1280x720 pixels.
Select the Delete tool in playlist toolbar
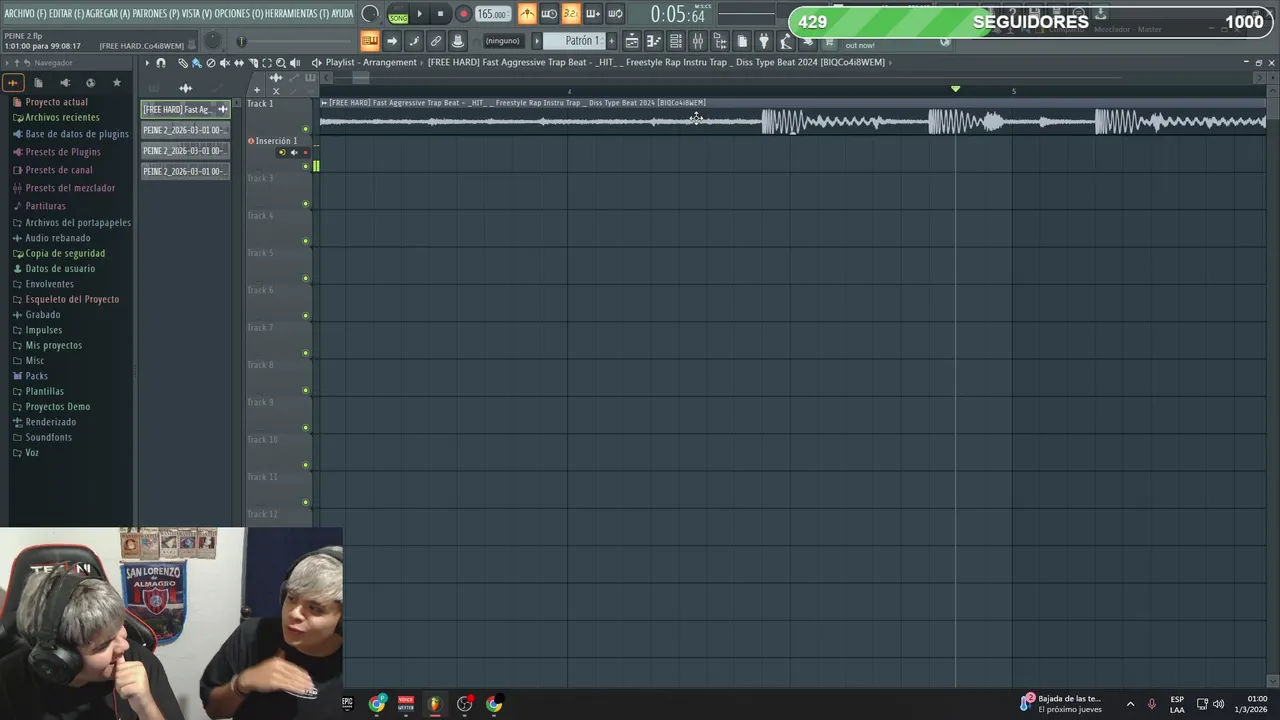click(x=210, y=63)
